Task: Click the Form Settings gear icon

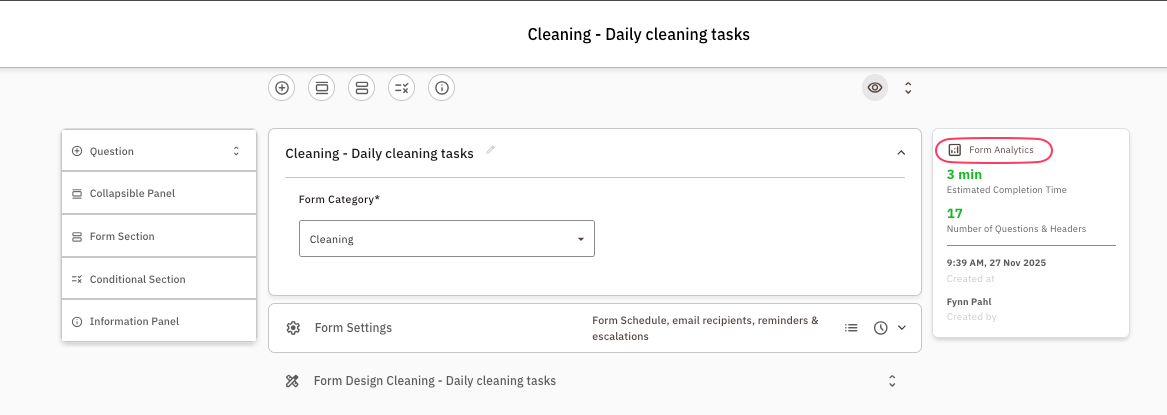Action: pyautogui.click(x=293, y=328)
